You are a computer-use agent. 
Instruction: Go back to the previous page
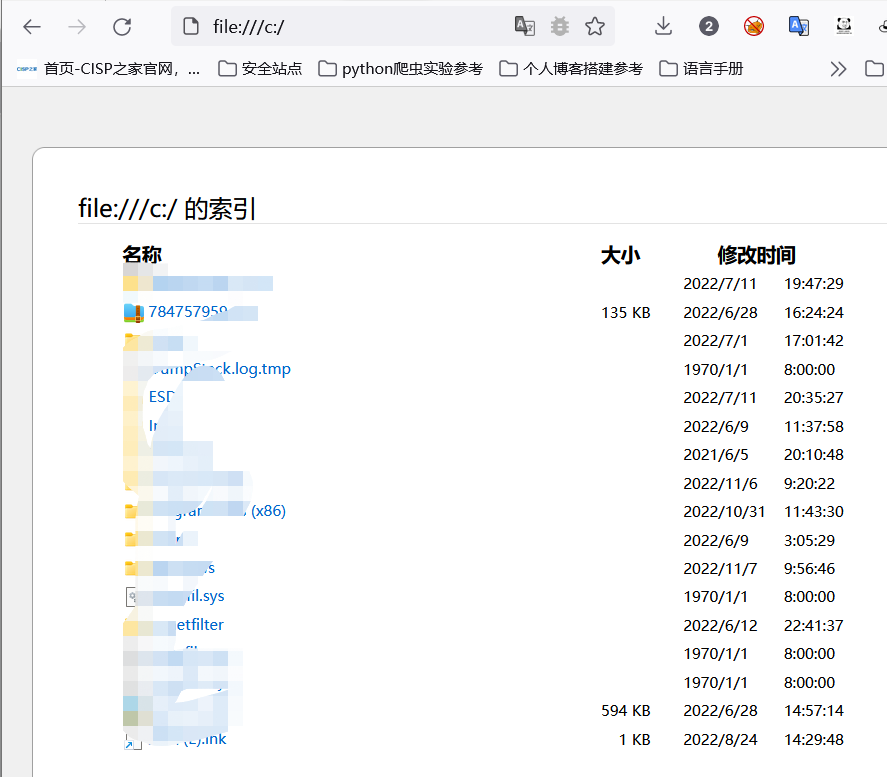pyautogui.click(x=32, y=27)
